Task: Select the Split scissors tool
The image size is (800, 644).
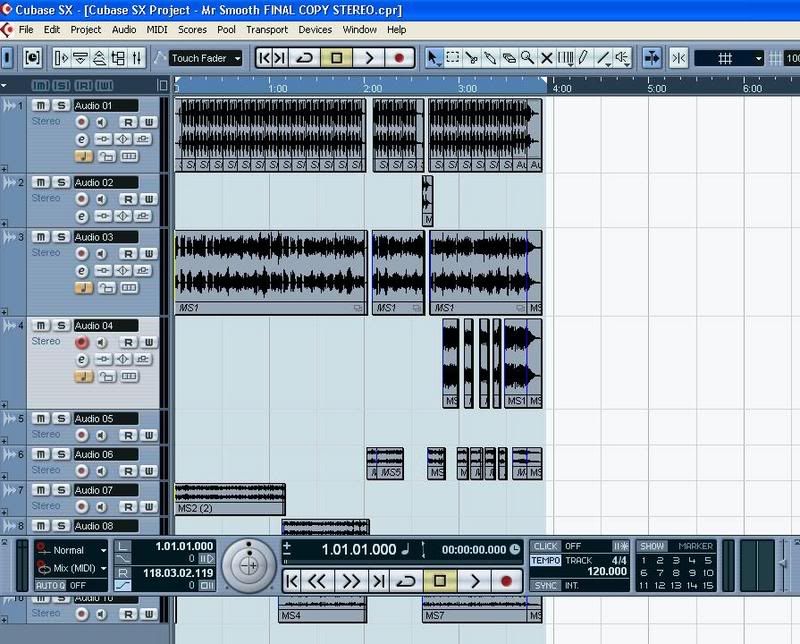Action: tap(471, 58)
